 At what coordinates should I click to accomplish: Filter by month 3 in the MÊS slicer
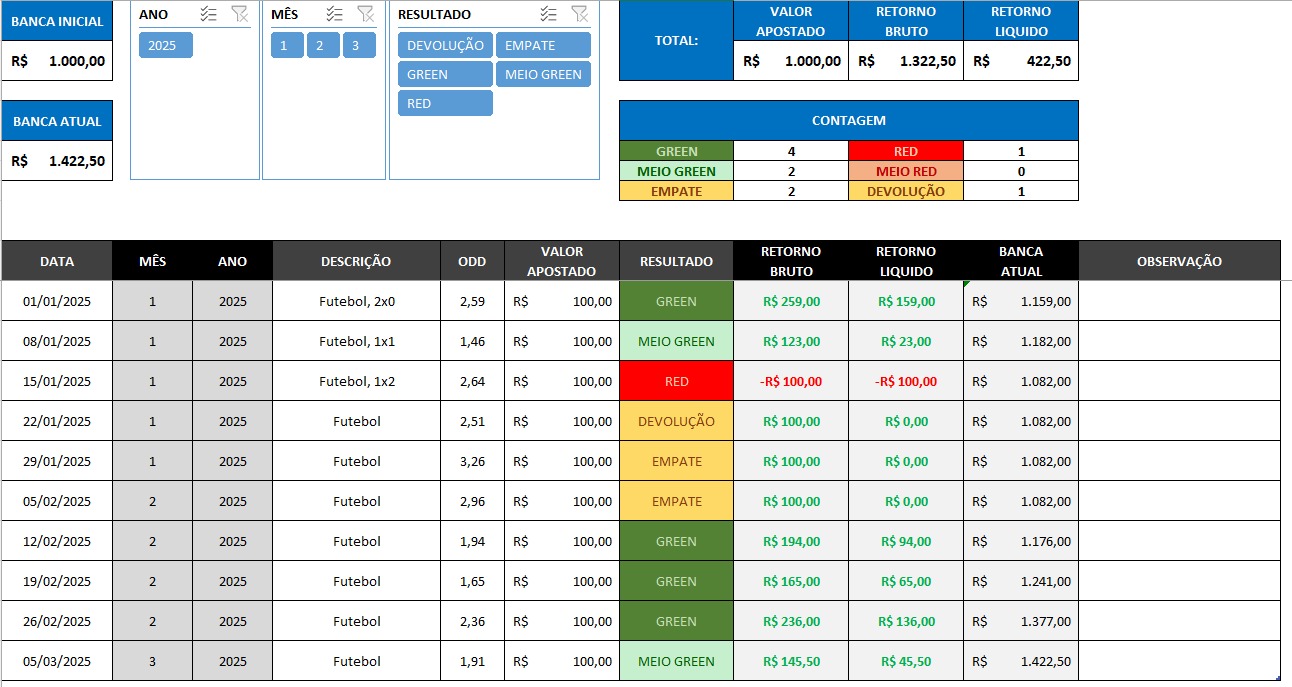click(x=359, y=45)
